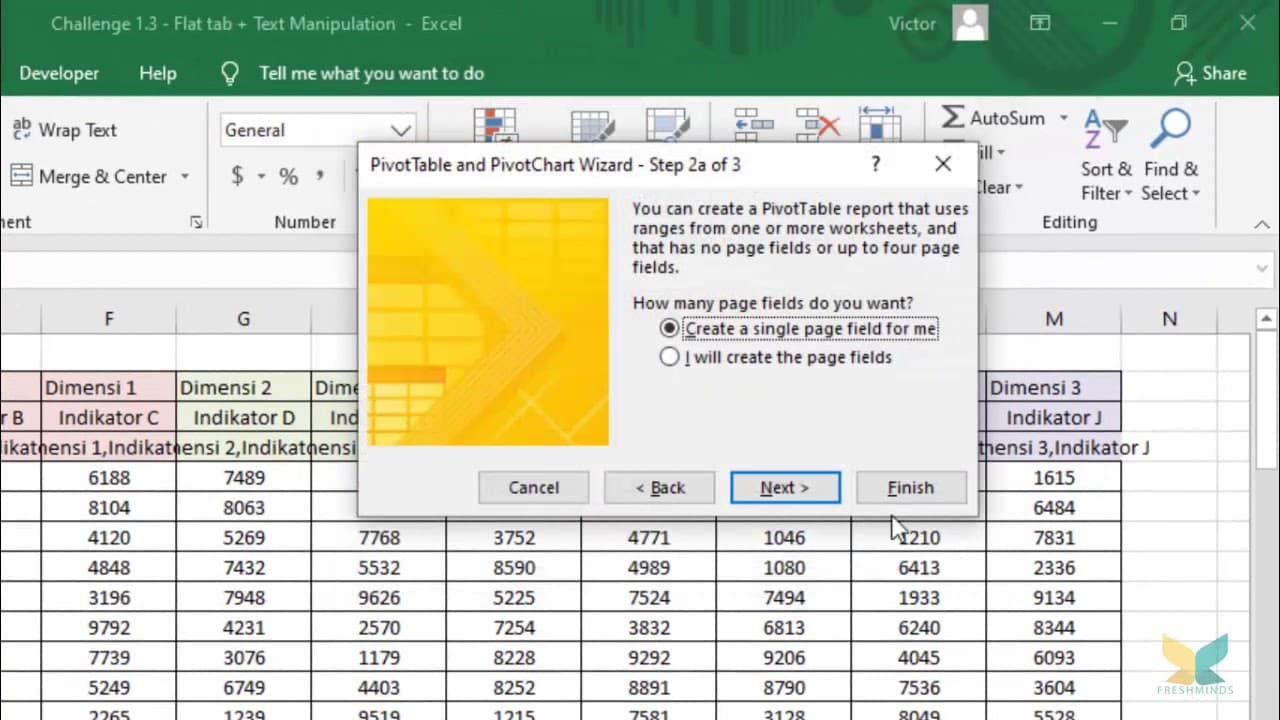Click cell with value 6188
The height and width of the screenshot is (720, 1280).
109,478
